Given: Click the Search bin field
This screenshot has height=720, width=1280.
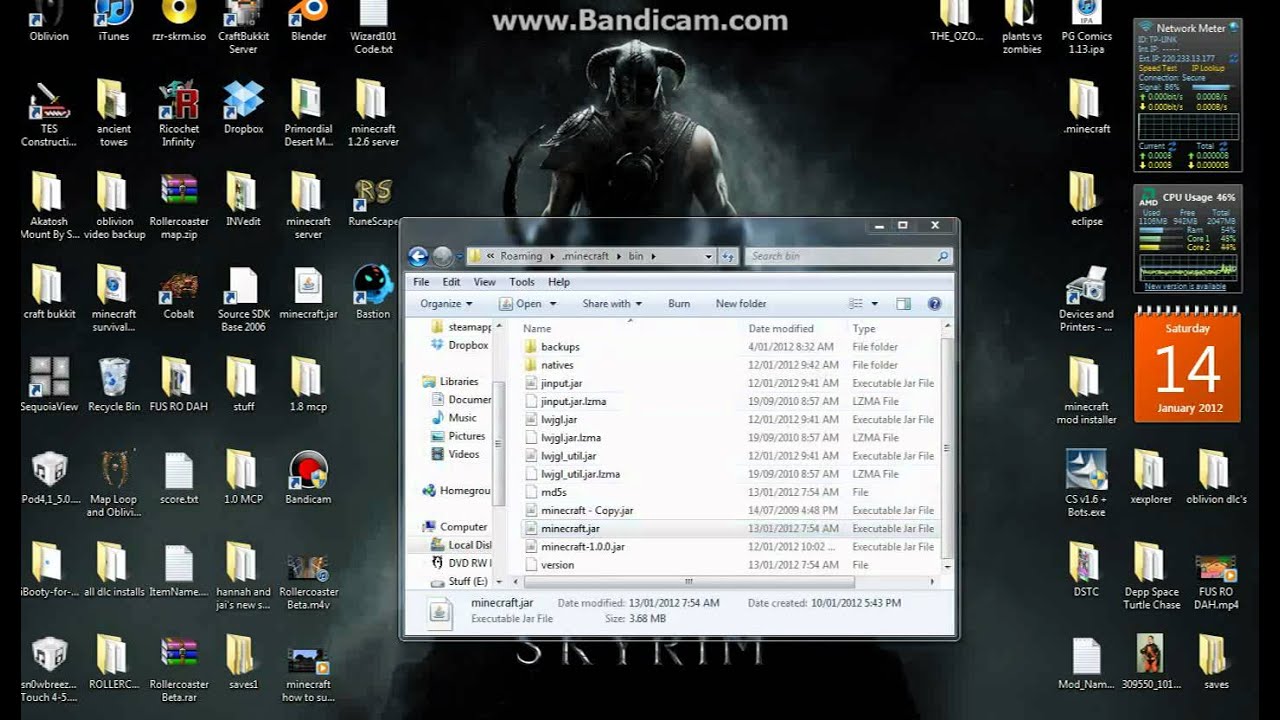Looking at the screenshot, I should (x=846, y=256).
